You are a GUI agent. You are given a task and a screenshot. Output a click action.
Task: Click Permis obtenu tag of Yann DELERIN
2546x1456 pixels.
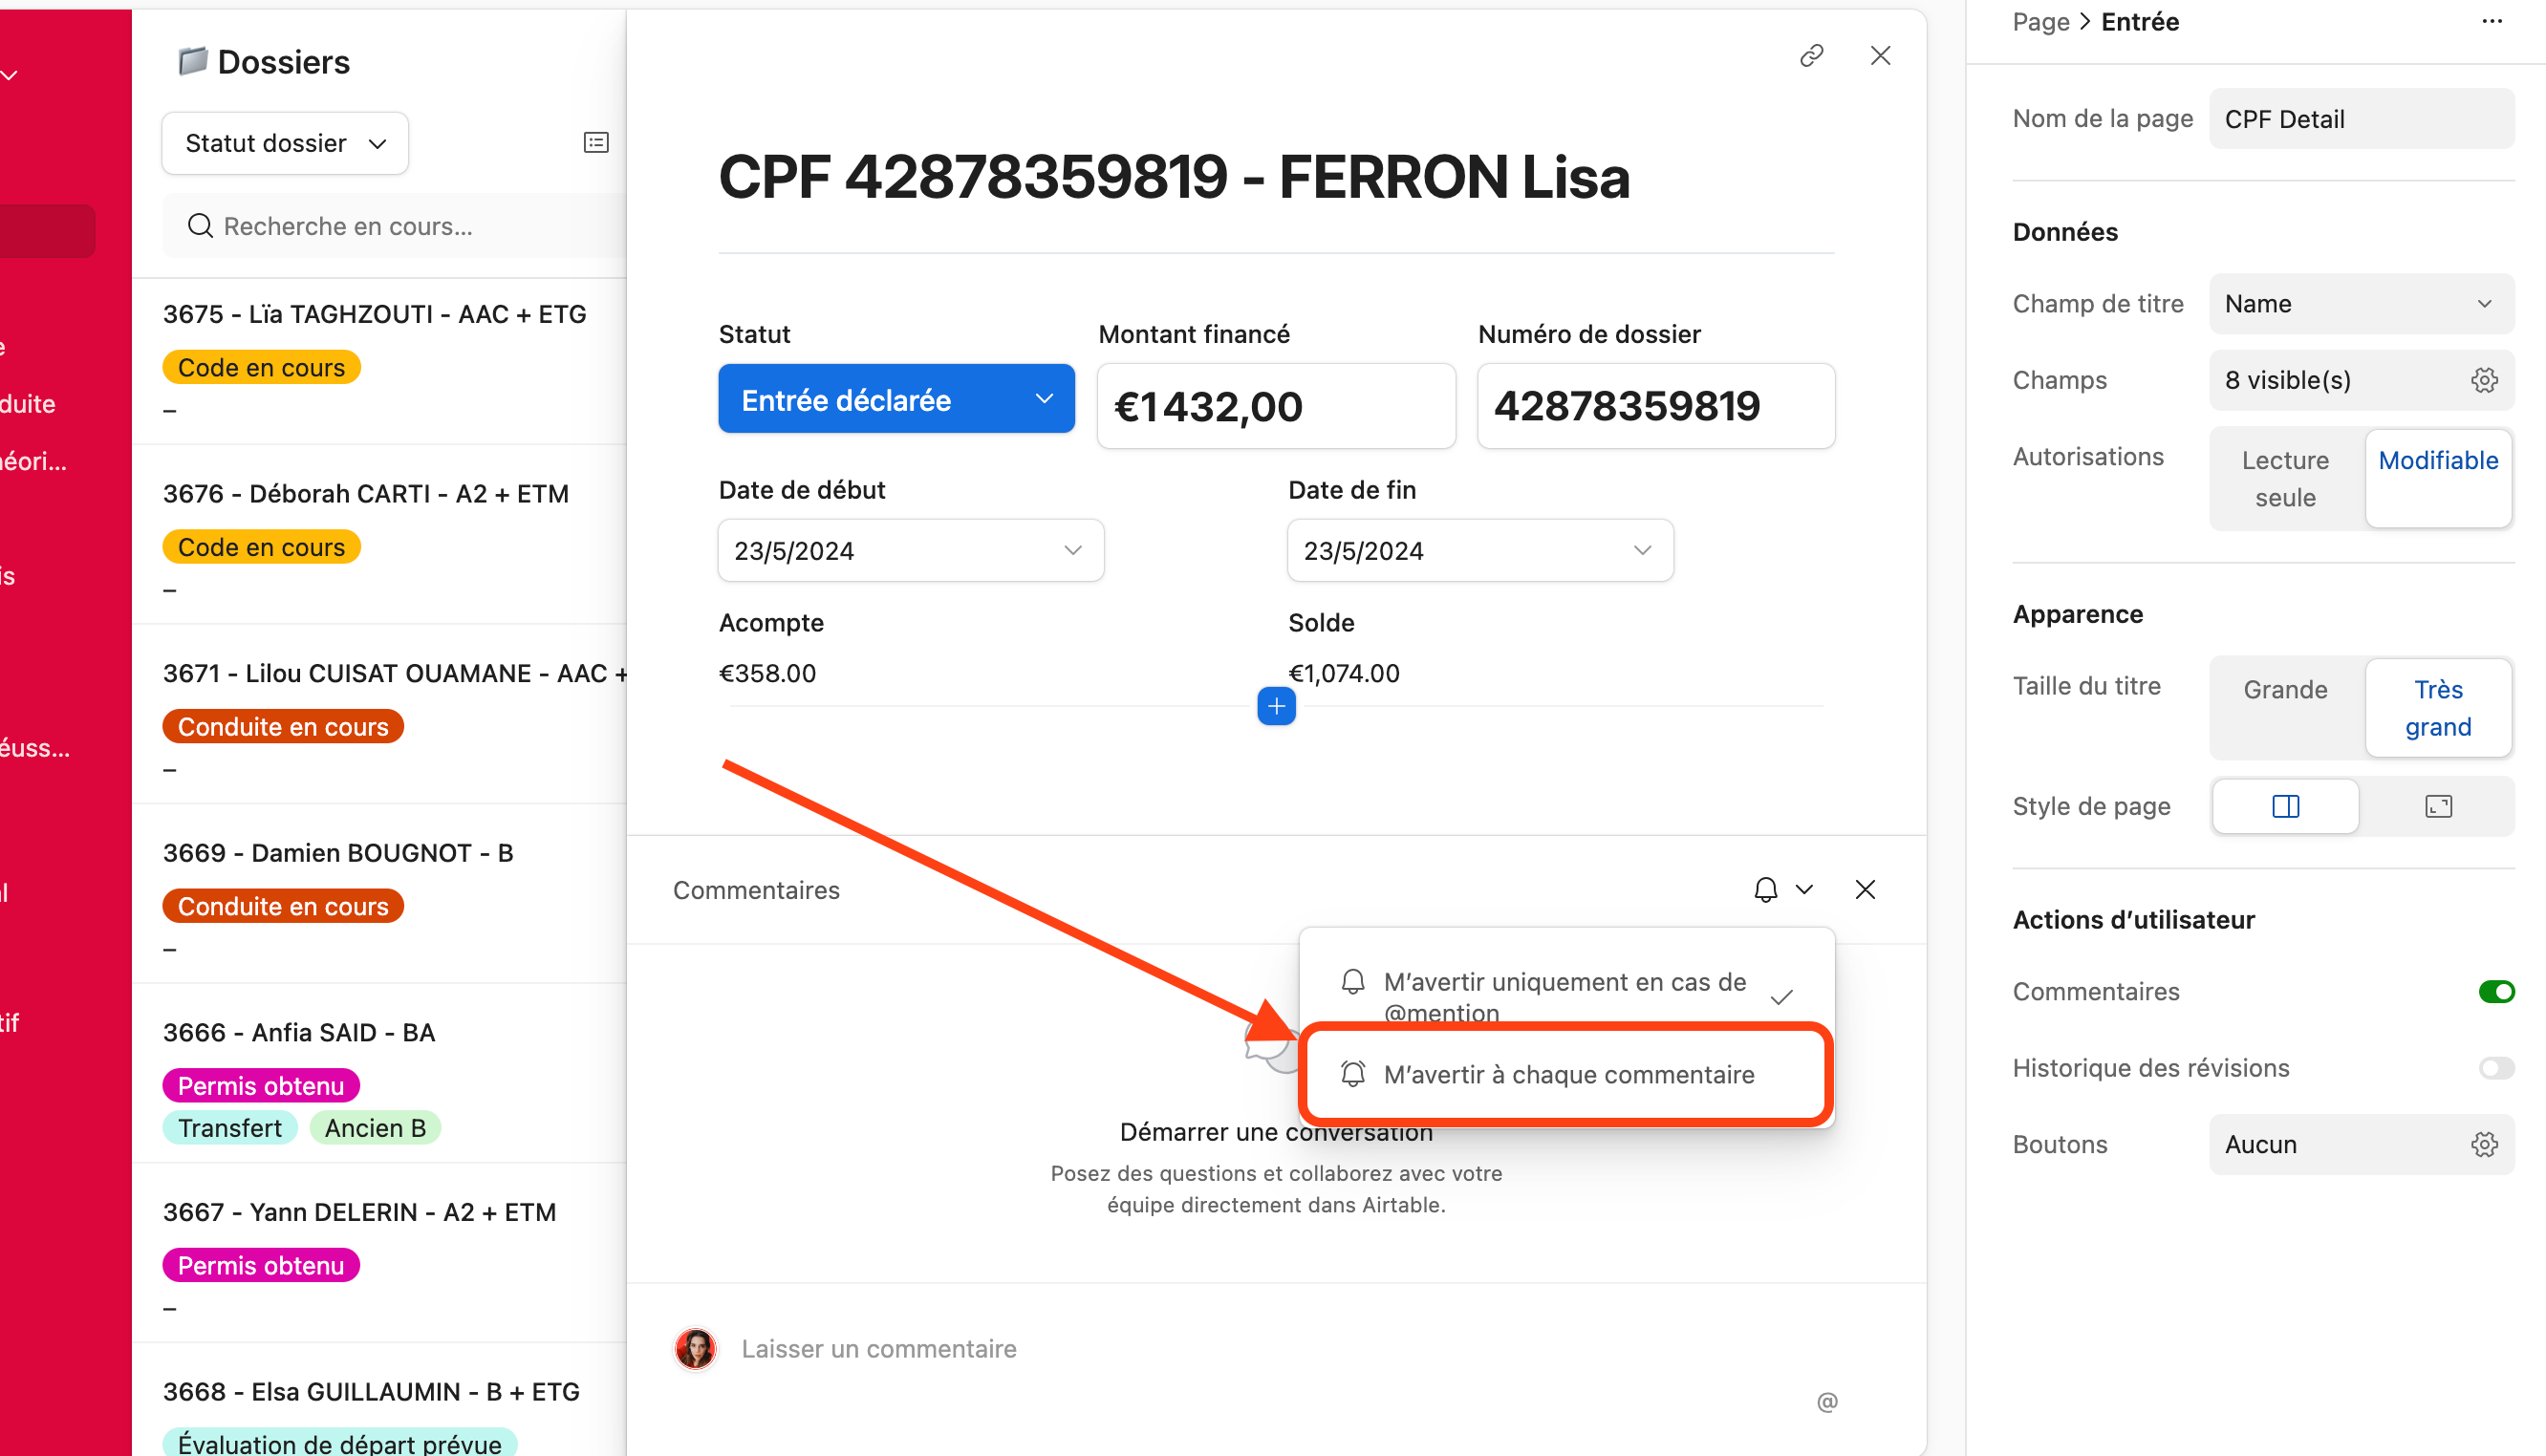(261, 1265)
